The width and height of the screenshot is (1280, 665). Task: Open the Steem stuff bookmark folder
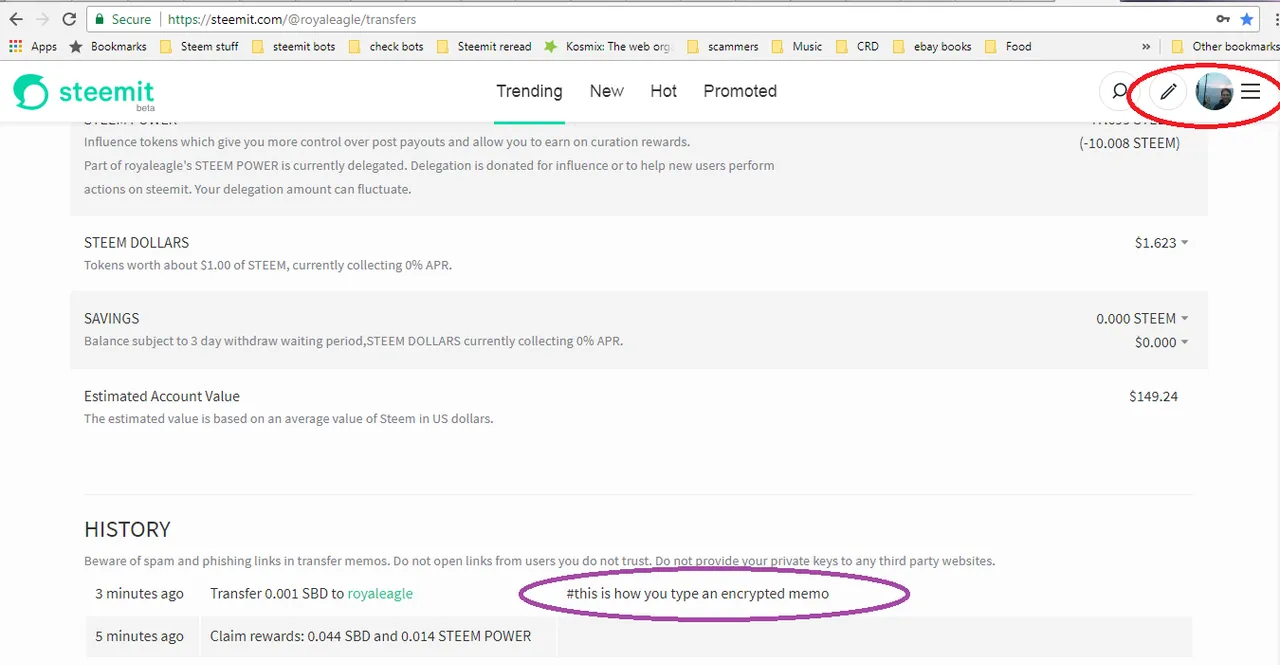click(x=199, y=46)
